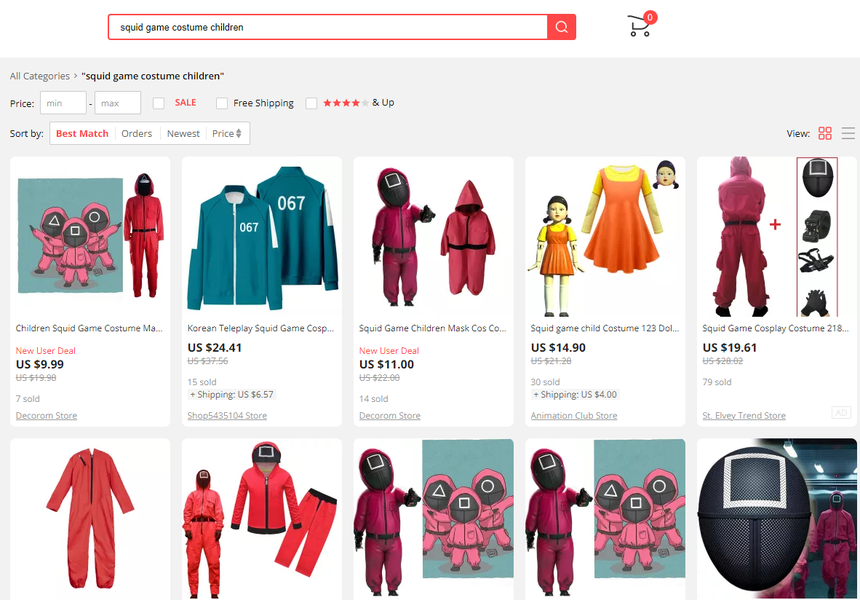Viewport: 860px width, 600px height.
Task: Open the orange doll dress product image
Action: (x=605, y=237)
